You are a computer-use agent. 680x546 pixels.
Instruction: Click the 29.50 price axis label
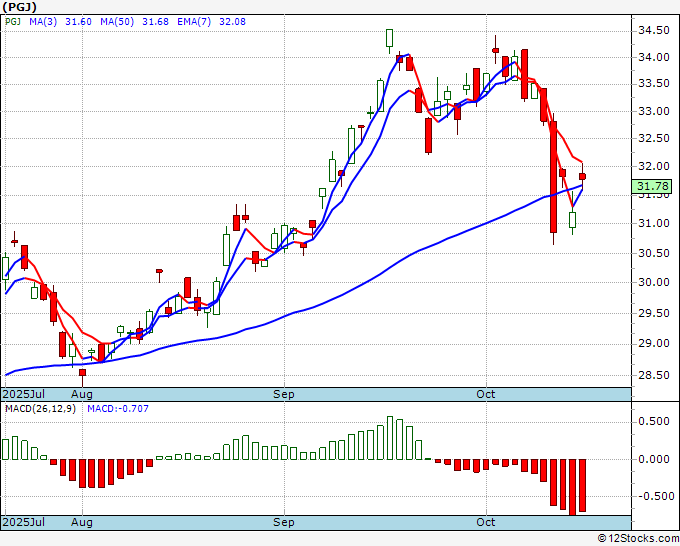(654, 313)
